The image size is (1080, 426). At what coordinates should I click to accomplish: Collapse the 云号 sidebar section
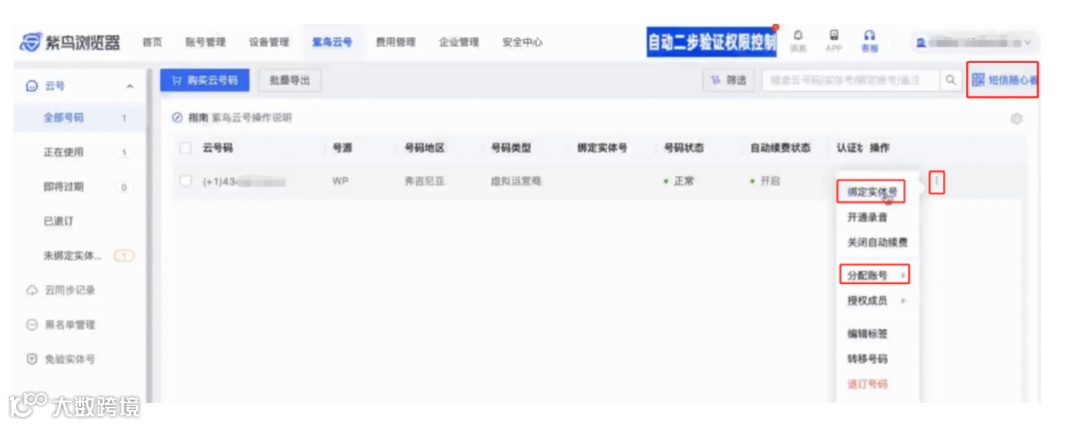[129, 86]
